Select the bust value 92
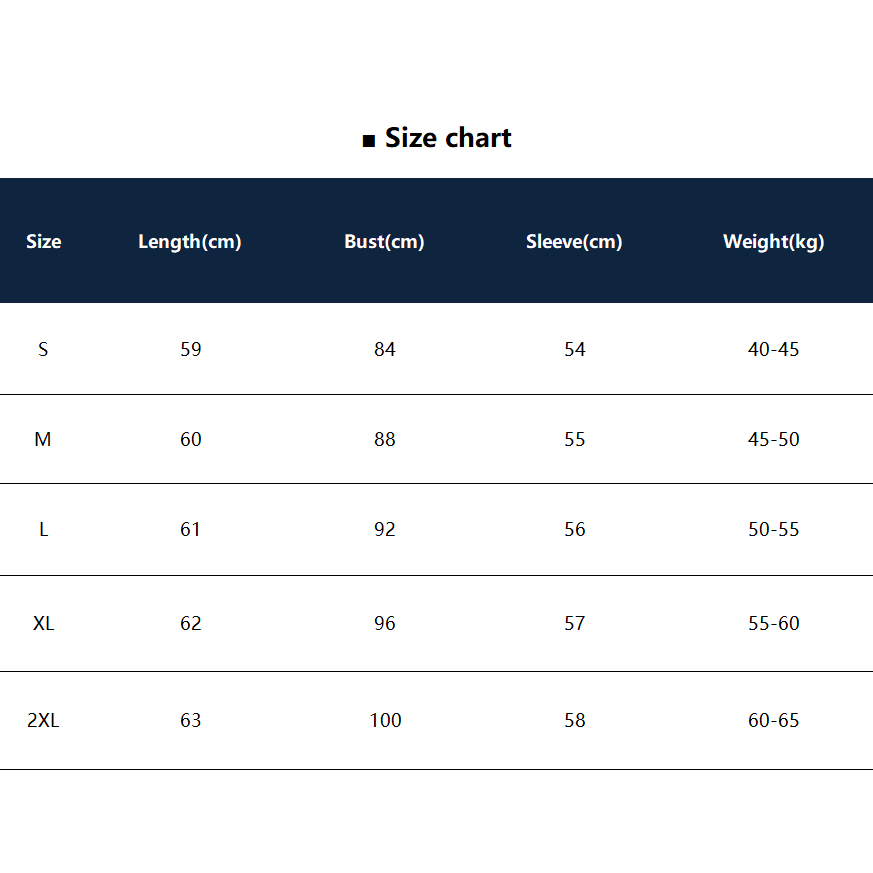The width and height of the screenshot is (873, 873). click(385, 529)
